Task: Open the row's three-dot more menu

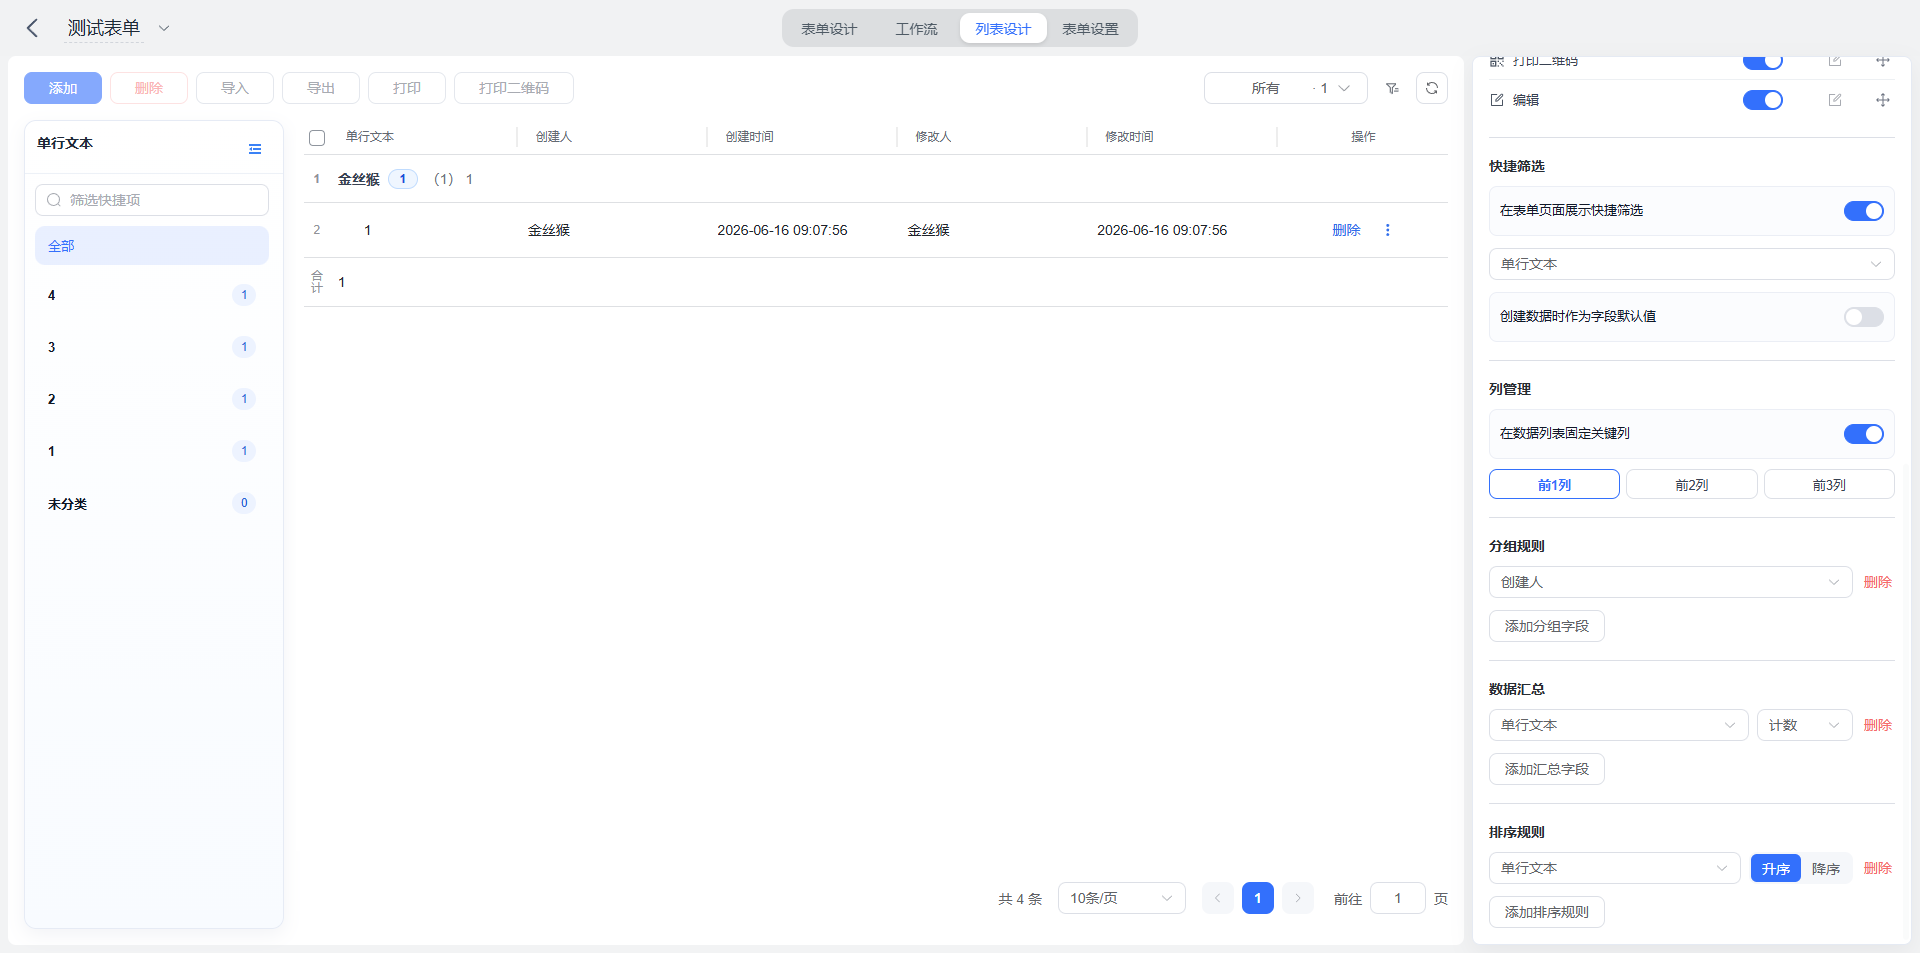Action: pos(1387,230)
